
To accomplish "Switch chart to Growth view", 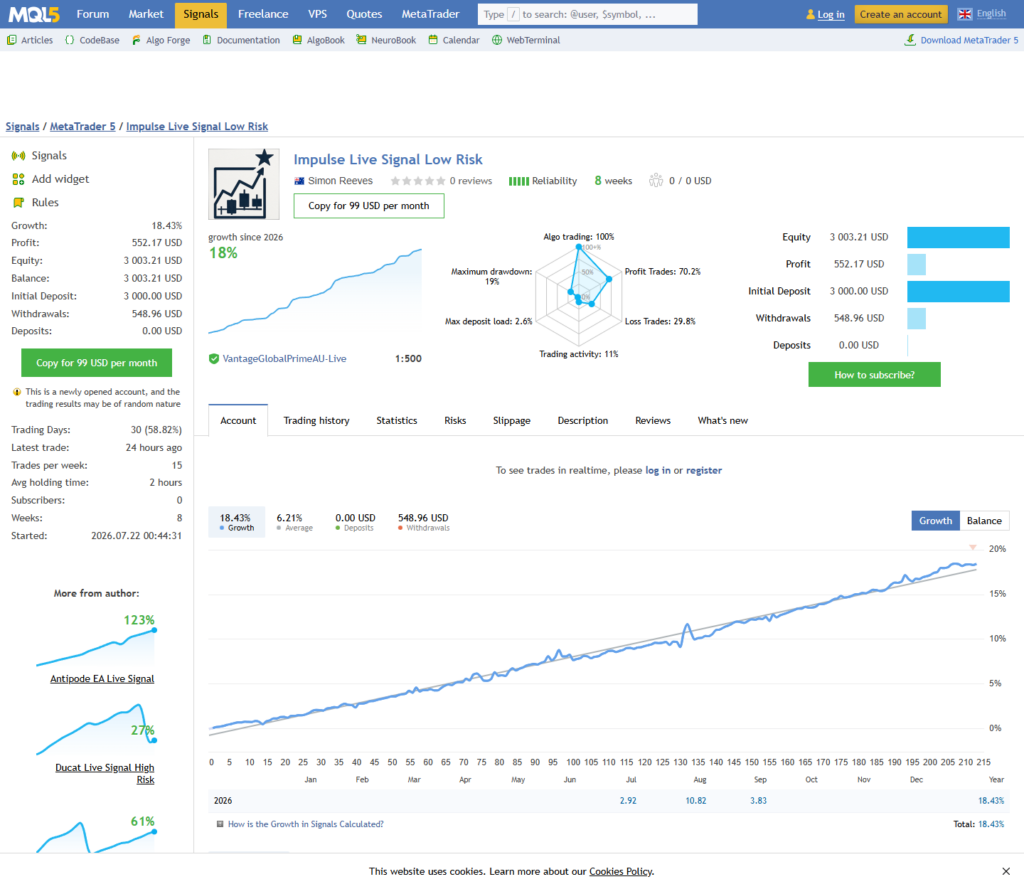I will 935,521.
